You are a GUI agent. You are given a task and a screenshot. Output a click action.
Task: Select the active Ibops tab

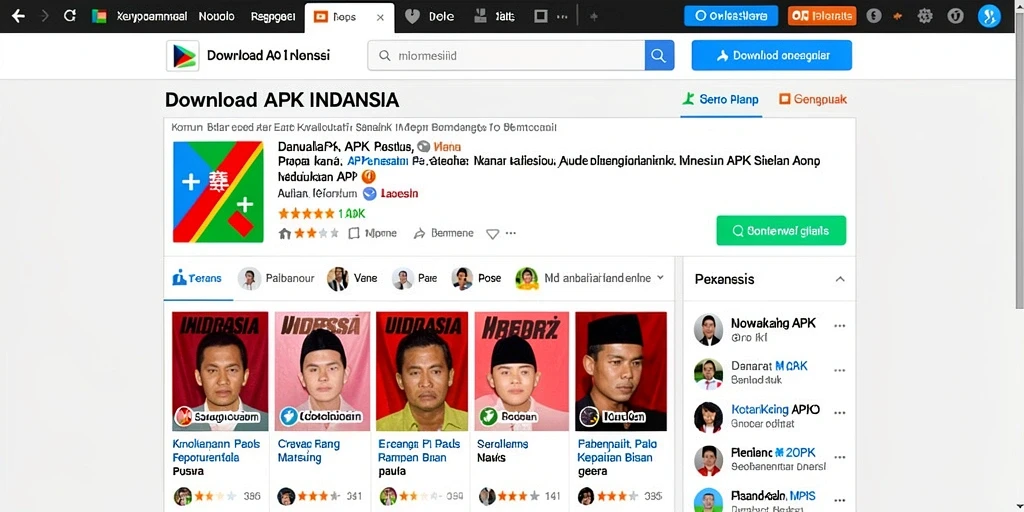click(x=349, y=18)
